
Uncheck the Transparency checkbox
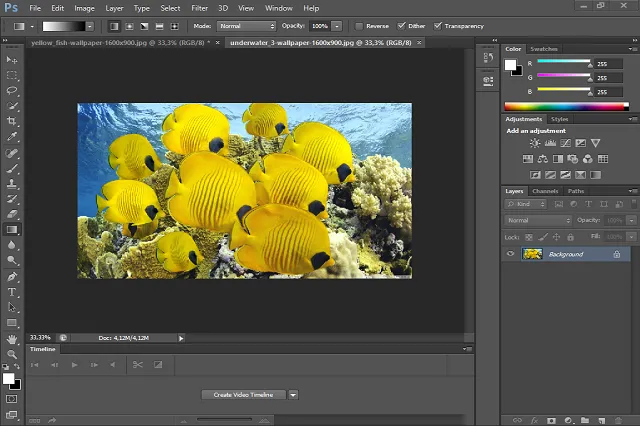tap(438, 26)
